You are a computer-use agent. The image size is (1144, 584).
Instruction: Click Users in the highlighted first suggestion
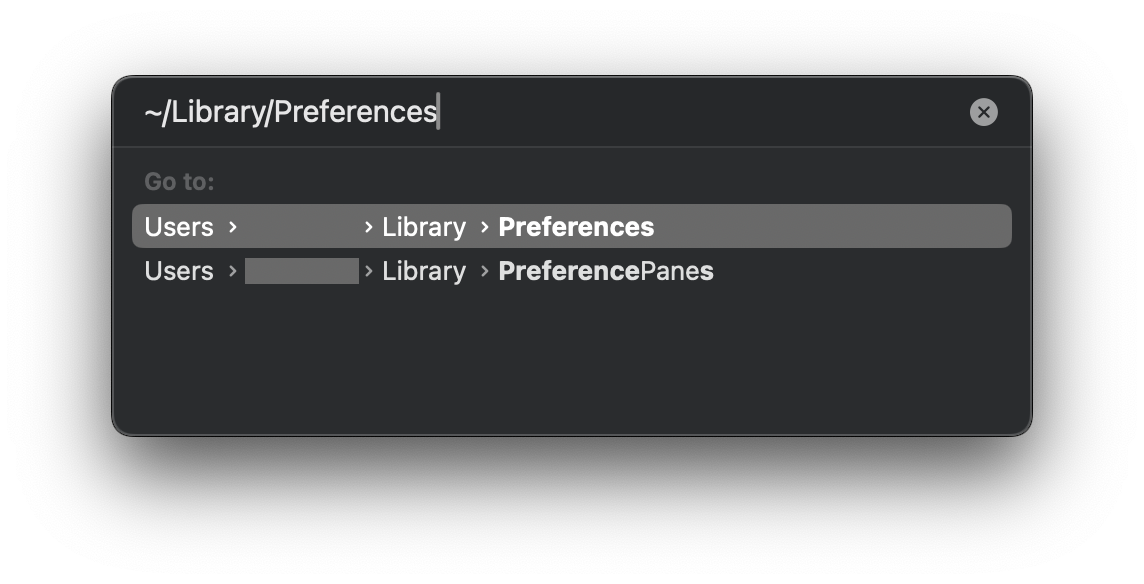(x=179, y=227)
